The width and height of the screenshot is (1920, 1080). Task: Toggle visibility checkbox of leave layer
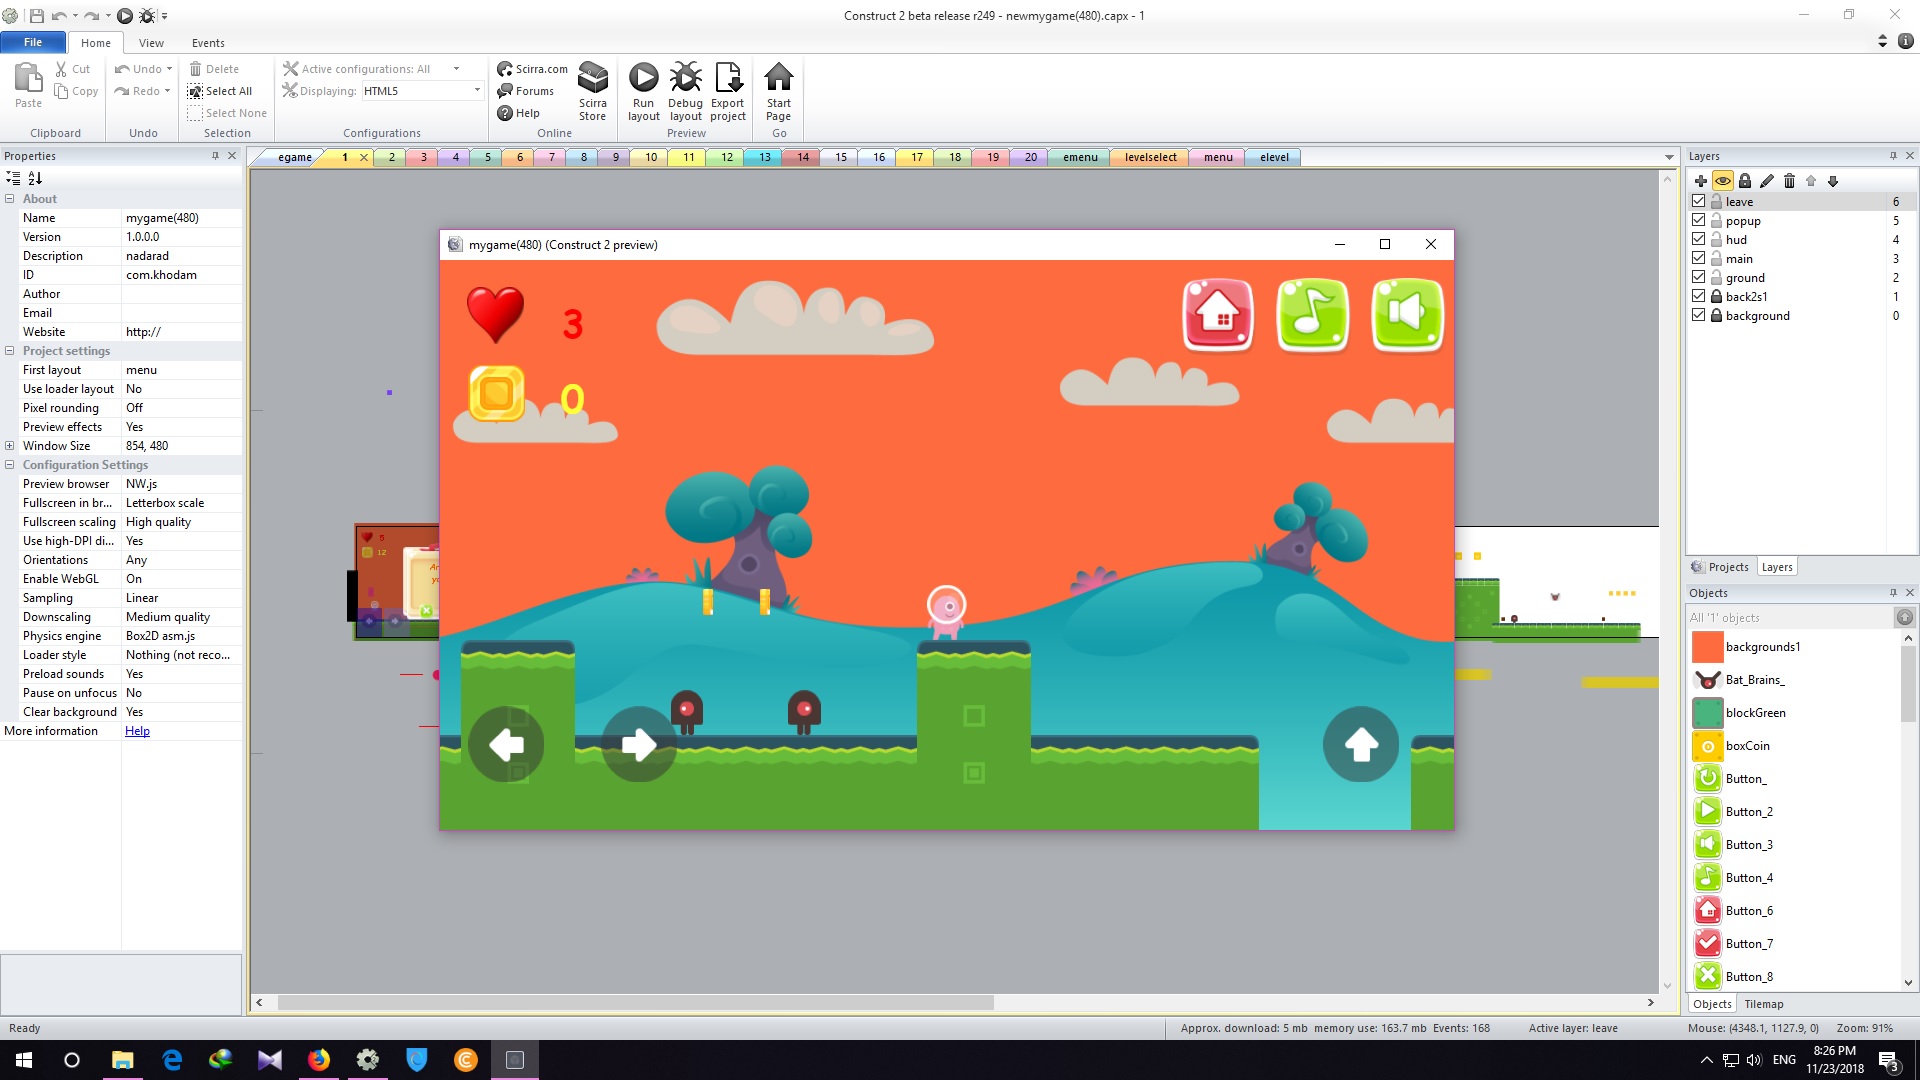1698,201
